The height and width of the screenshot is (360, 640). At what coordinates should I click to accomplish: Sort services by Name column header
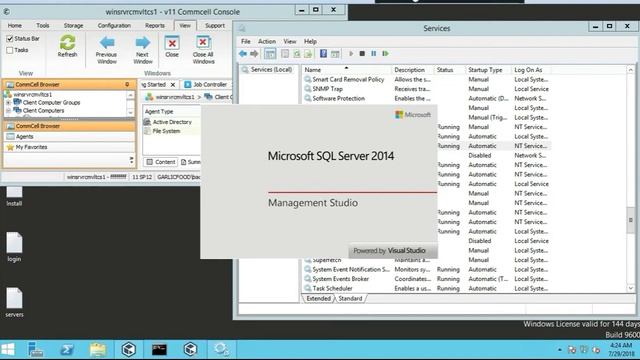346,70
